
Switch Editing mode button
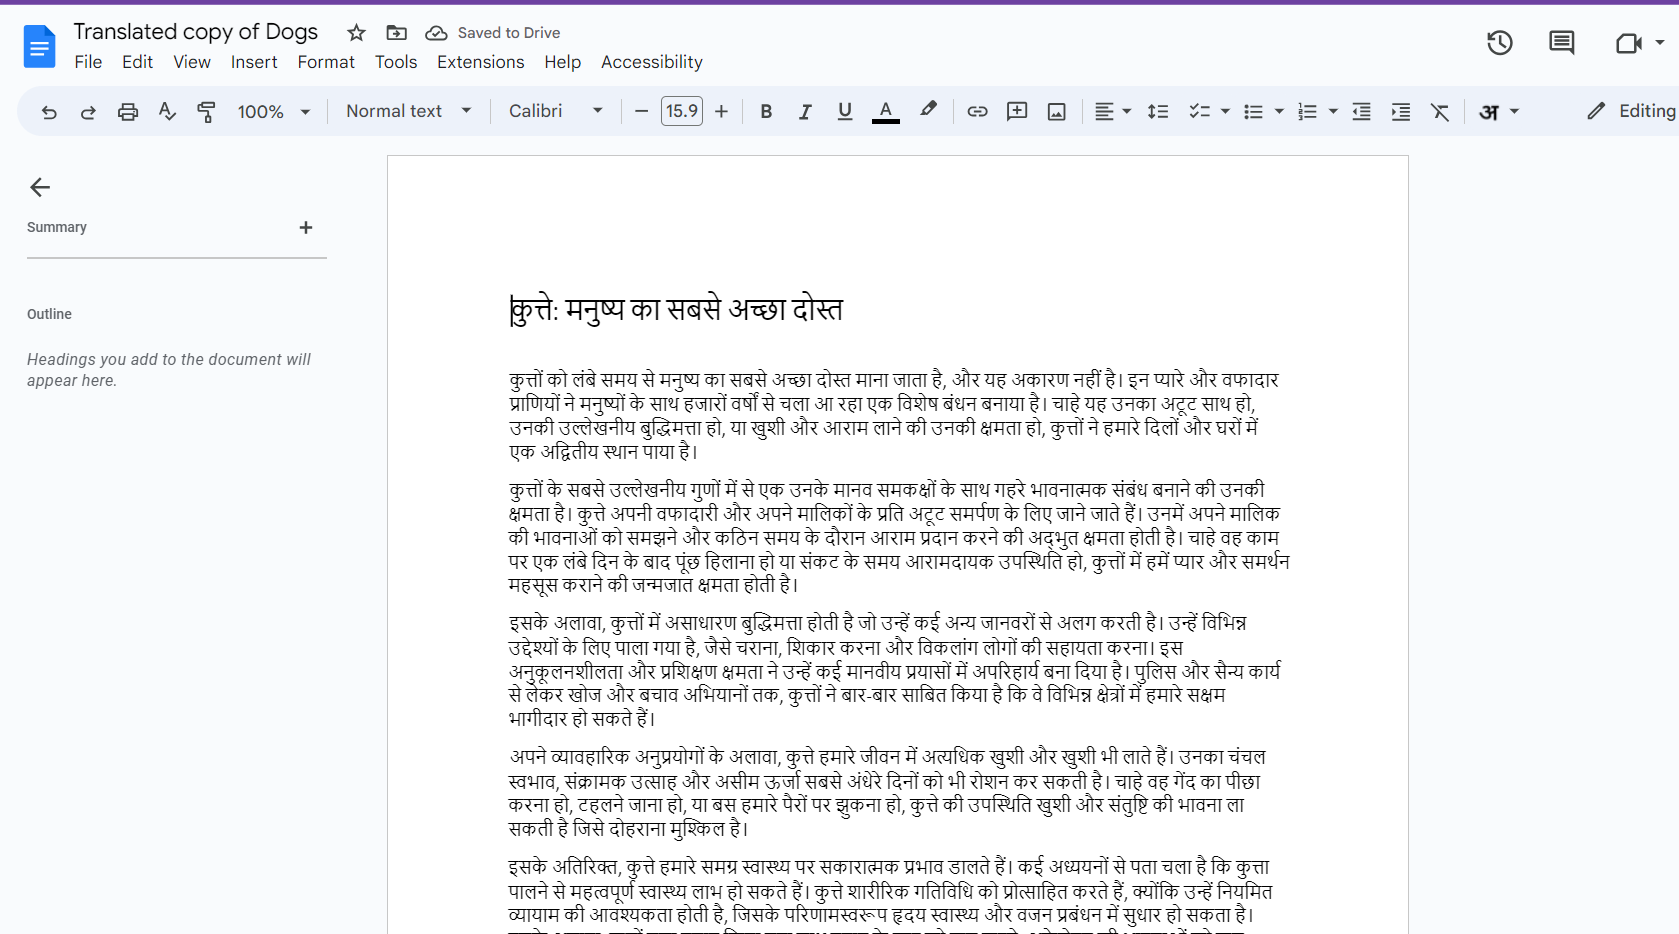[1631, 111]
